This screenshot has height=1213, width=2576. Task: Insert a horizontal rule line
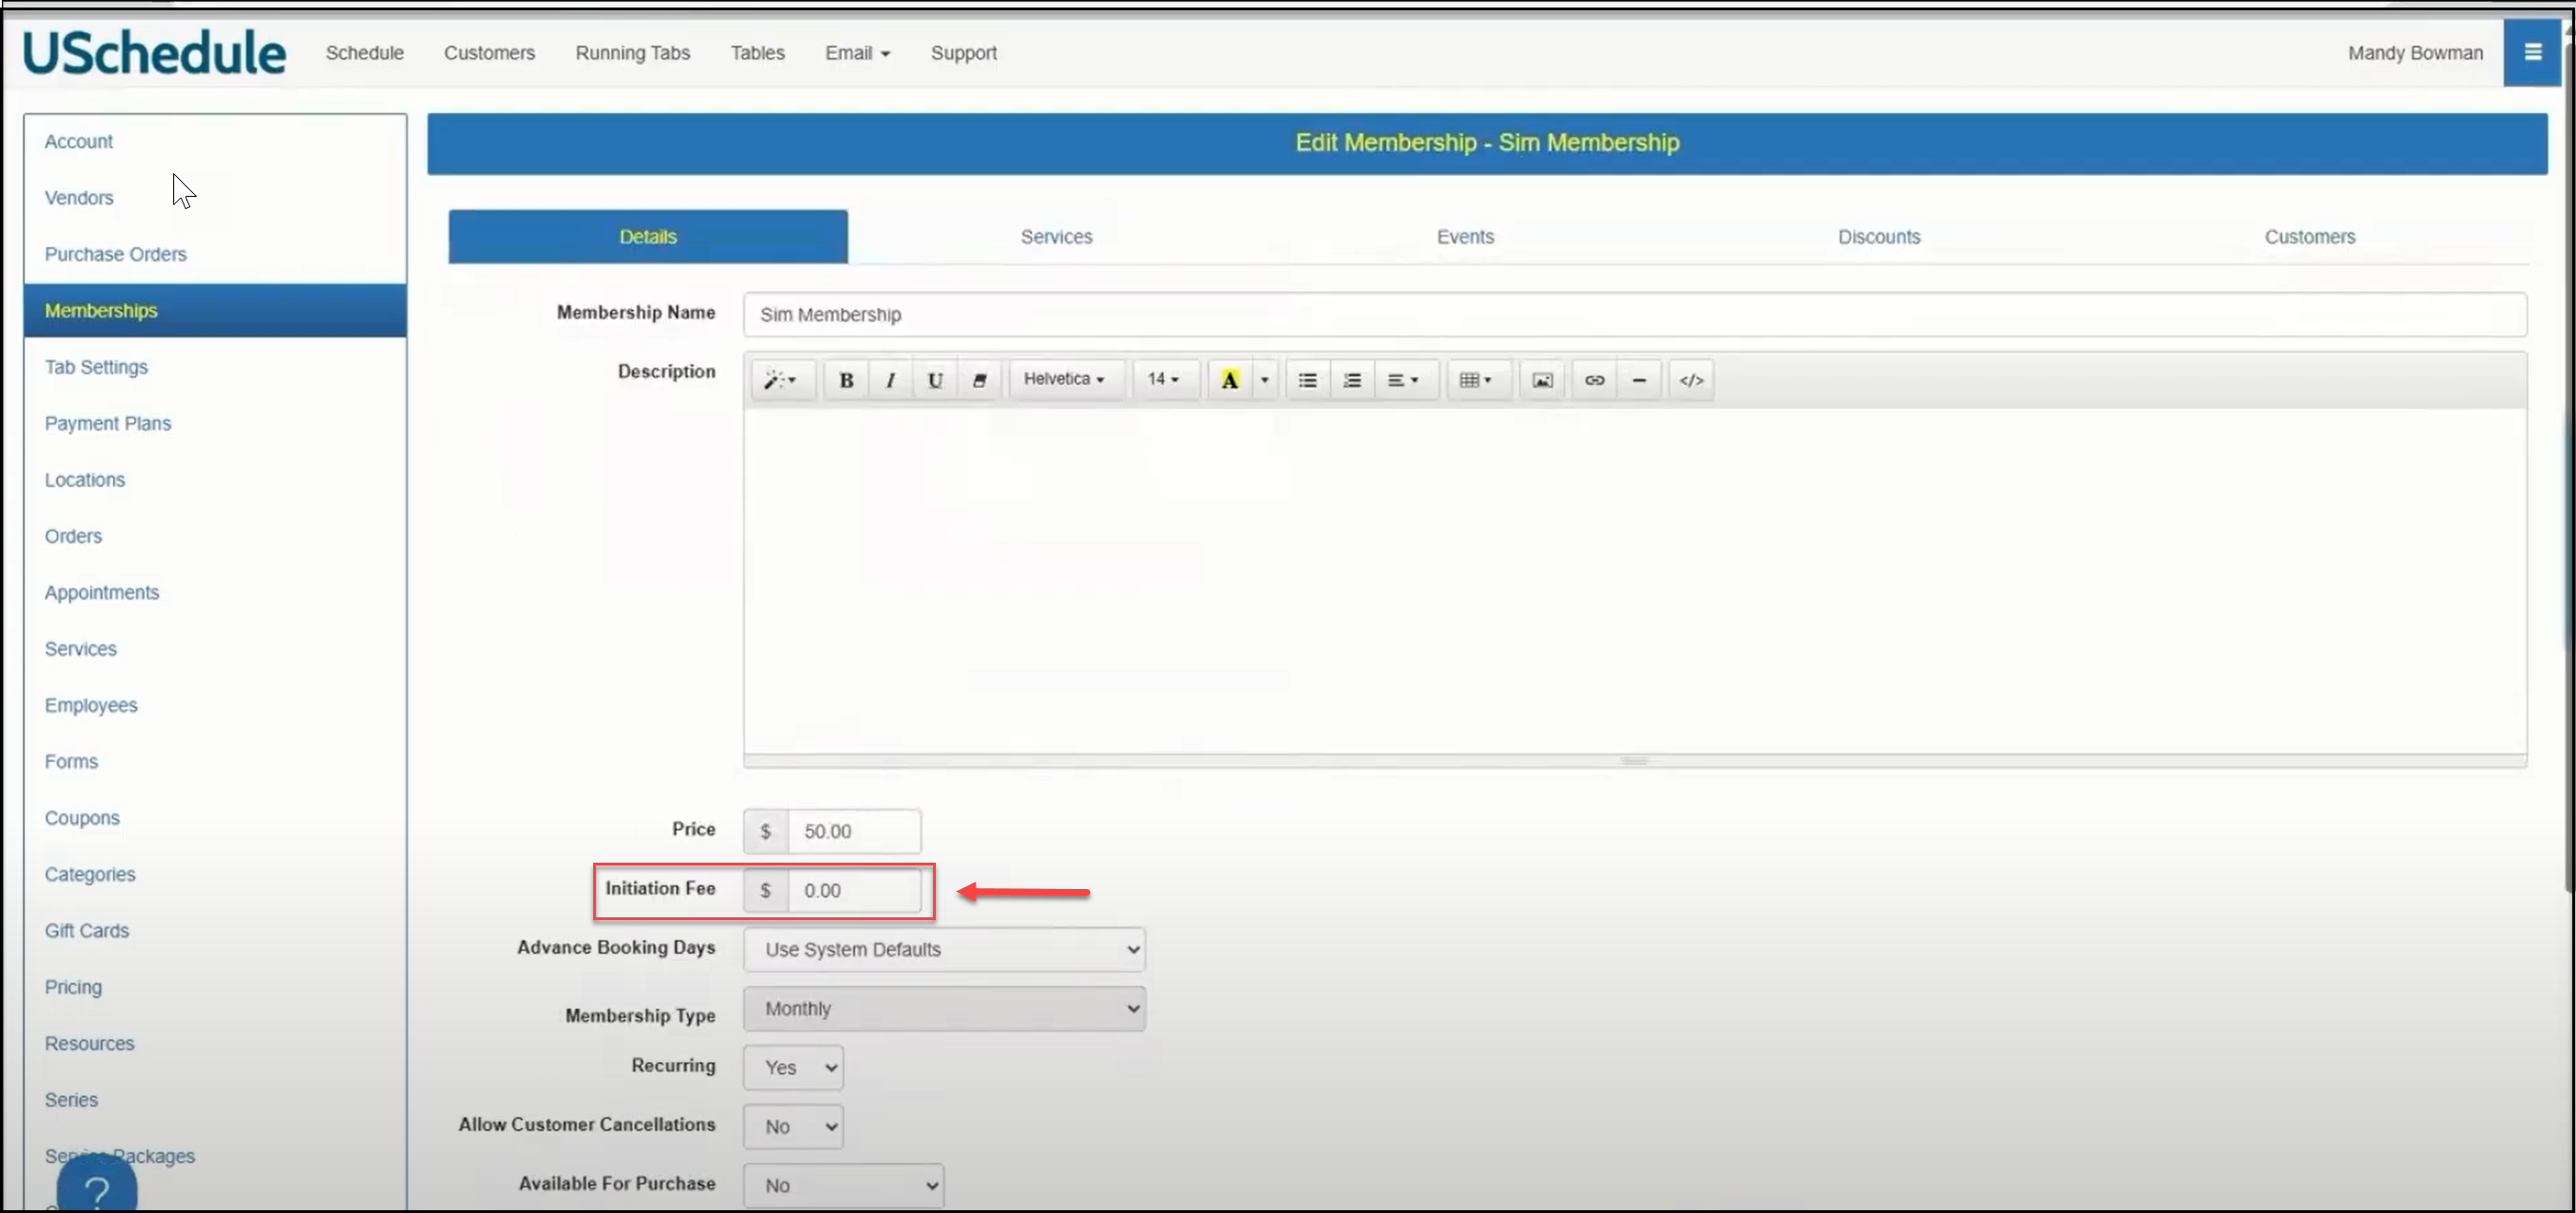tap(1638, 380)
